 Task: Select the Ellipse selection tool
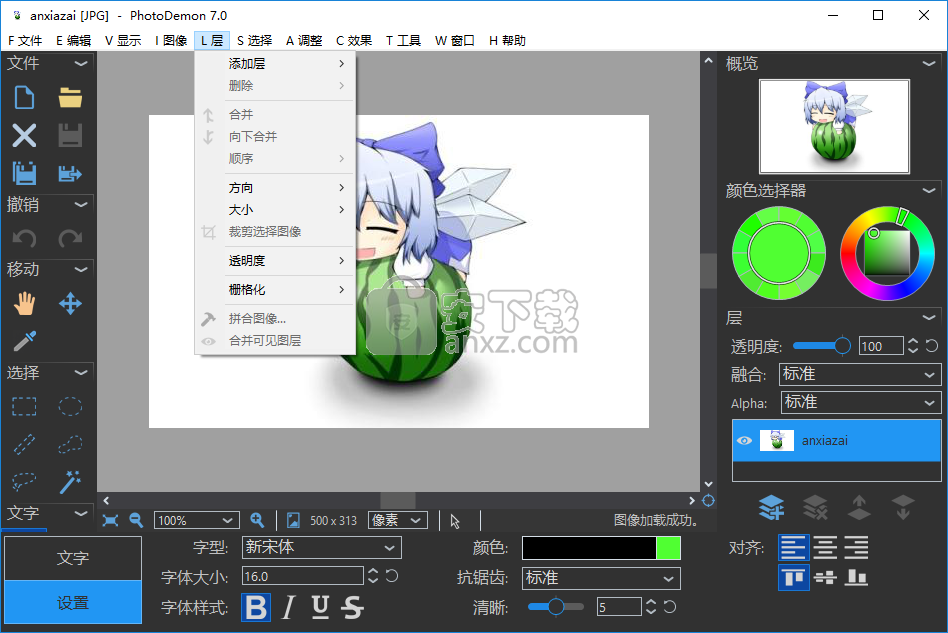[x=70, y=406]
